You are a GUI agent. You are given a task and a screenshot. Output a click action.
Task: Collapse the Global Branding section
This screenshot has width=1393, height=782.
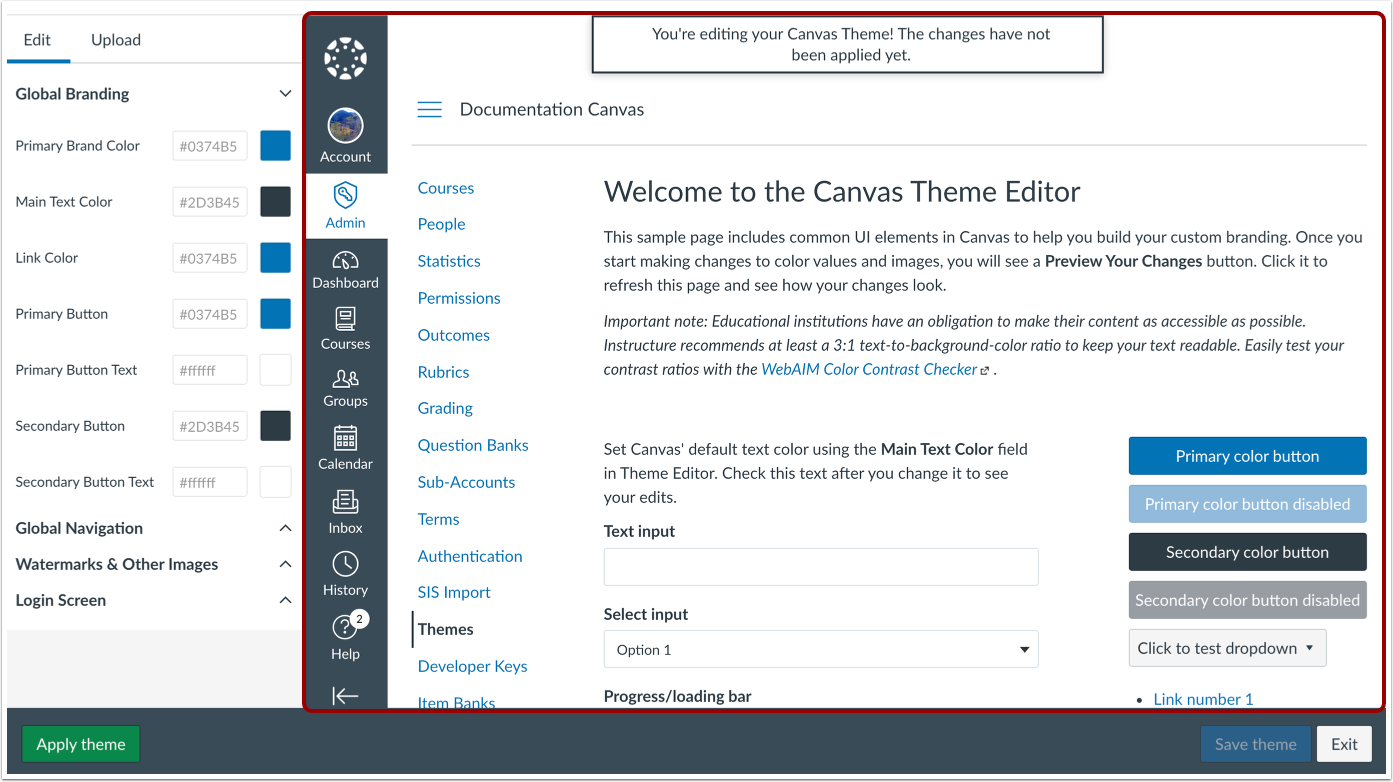point(286,93)
